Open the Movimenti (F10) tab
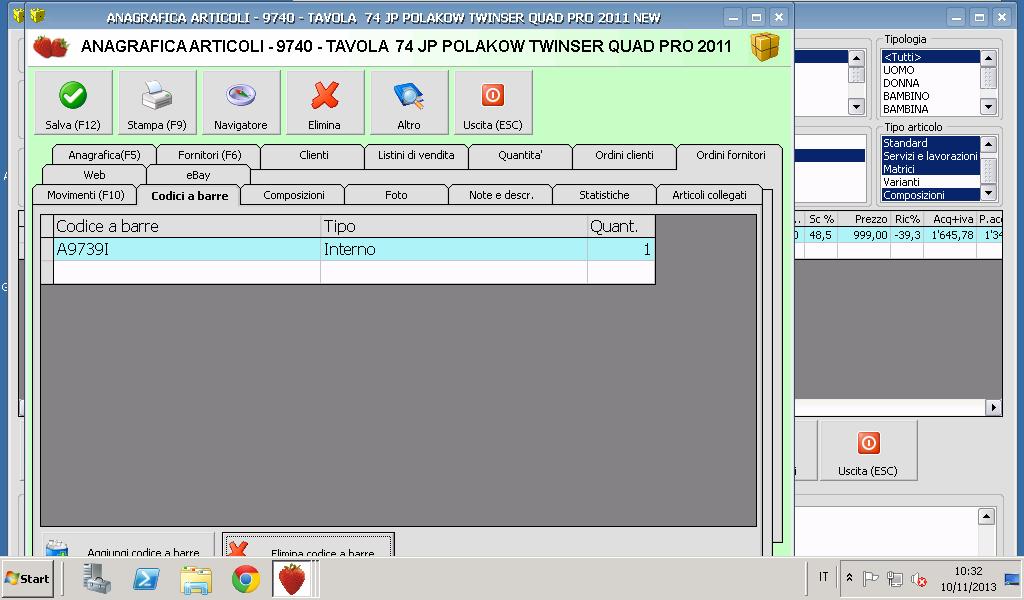Viewport: 1024px width, 600px height. click(x=86, y=195)
